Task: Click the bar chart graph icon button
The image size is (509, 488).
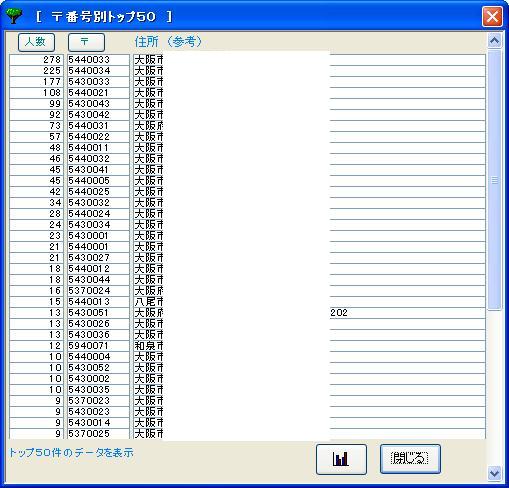Action: point(341,459)
